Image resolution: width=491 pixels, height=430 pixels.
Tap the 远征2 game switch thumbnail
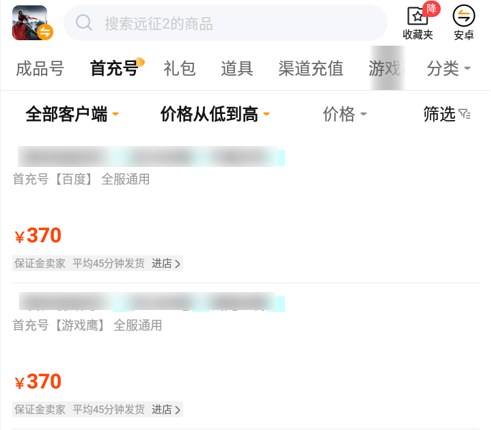point(32,23)
